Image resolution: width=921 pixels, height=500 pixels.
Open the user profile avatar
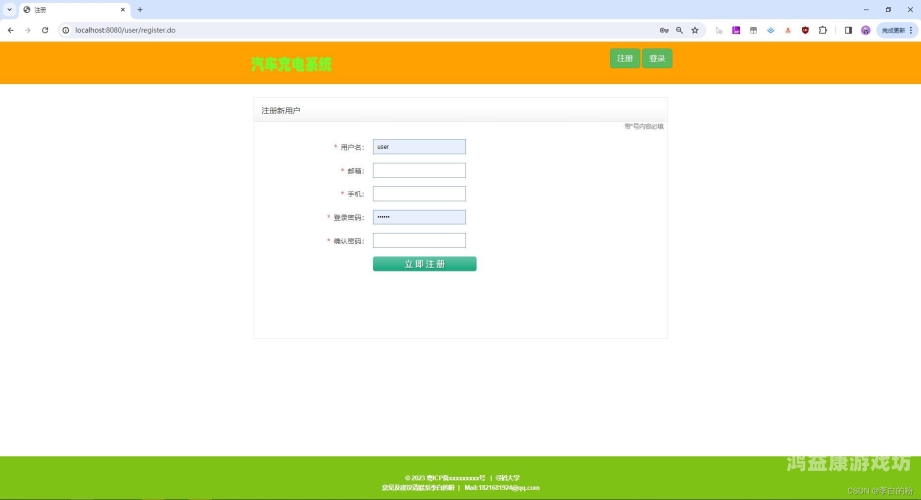coord(866,30)
